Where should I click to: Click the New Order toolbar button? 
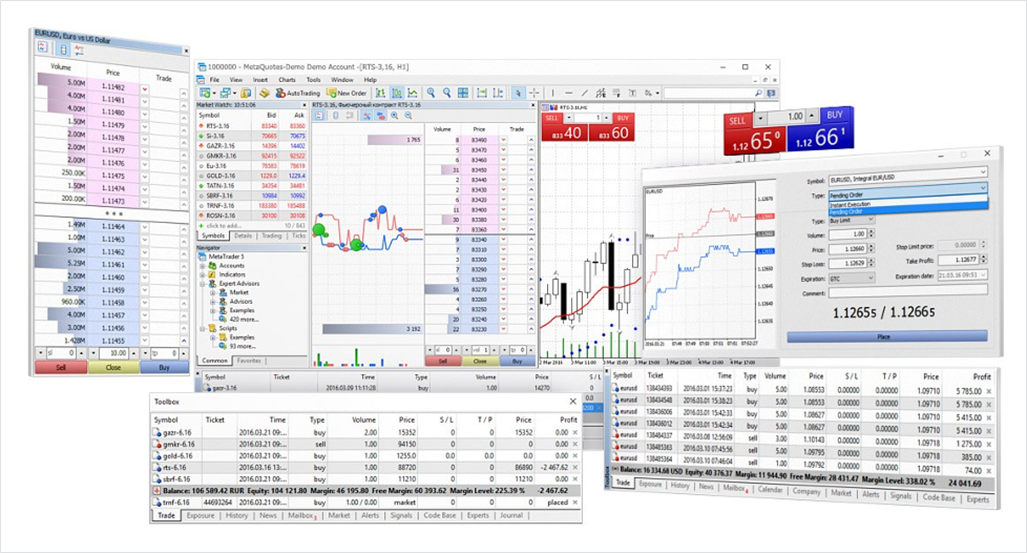[346, 93]
